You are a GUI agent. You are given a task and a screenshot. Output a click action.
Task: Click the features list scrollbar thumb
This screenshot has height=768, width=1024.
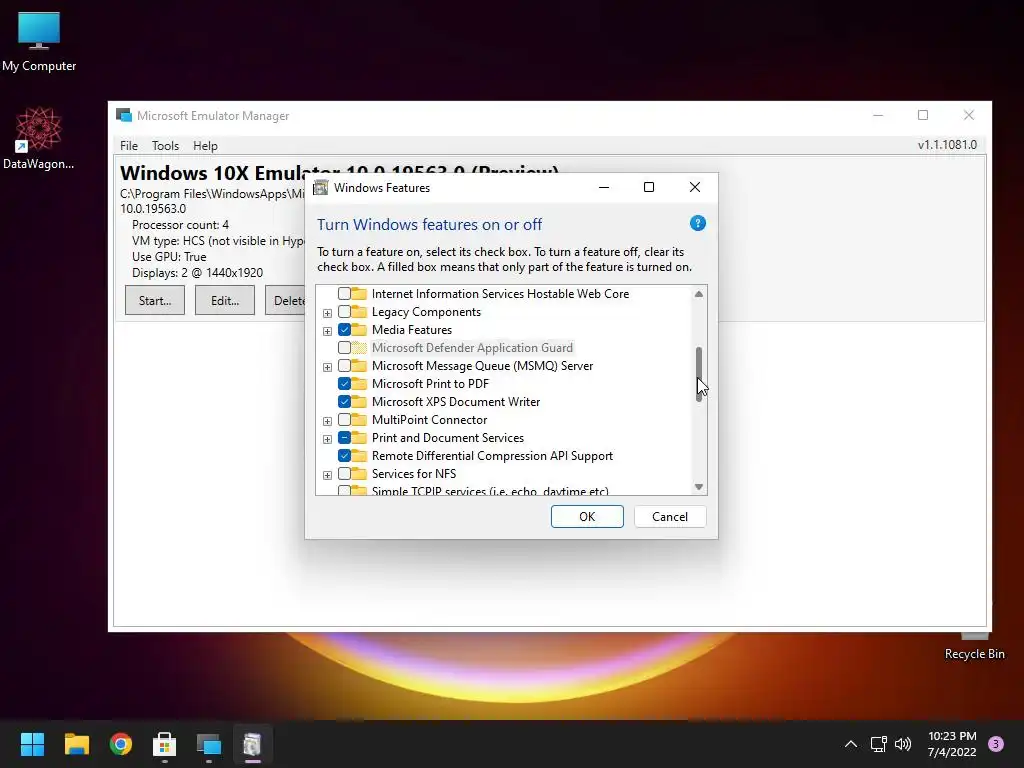pos(699,374)
